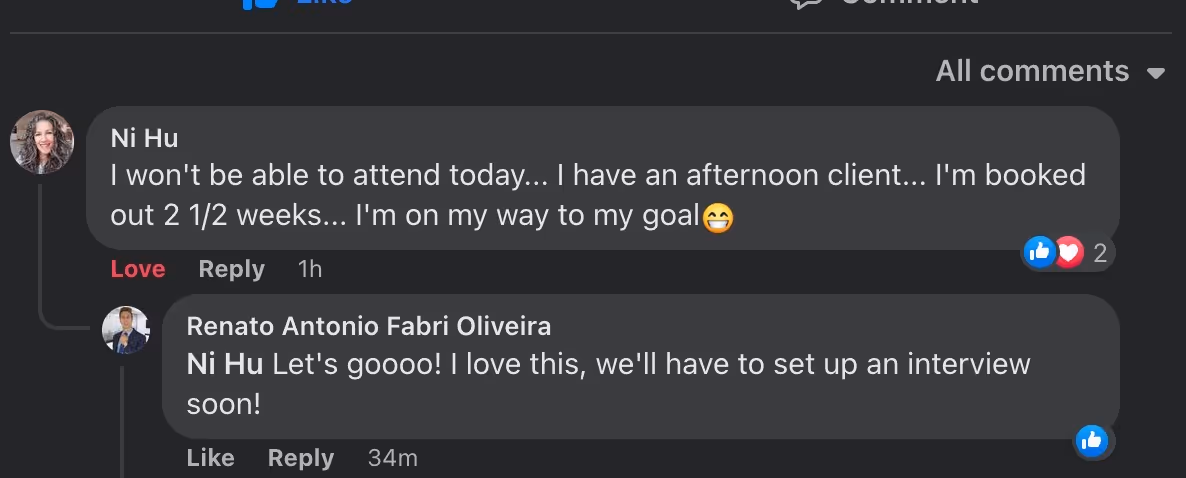The width and height of the screenshot is (1186, 478).
Task: View the 2 reactions count on Ni Hu's comment
Action: (1100, 254)
